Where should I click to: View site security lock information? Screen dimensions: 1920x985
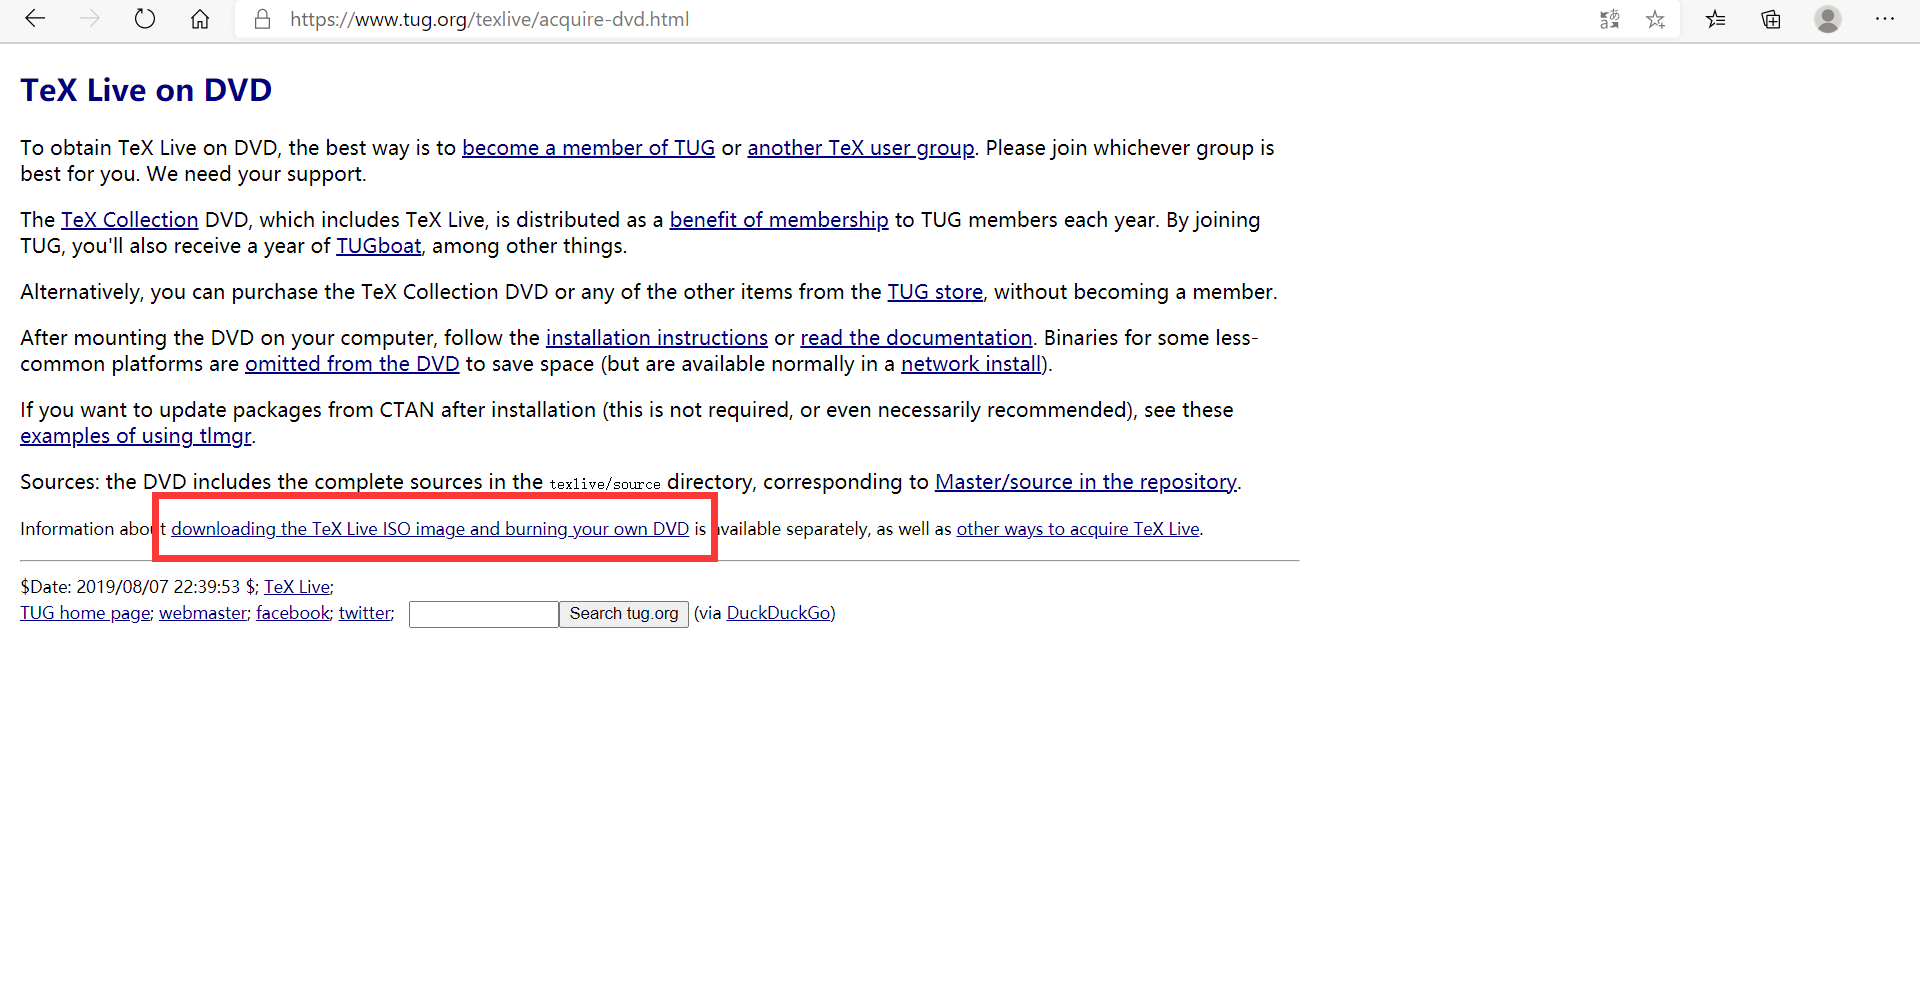click(263, 19)
